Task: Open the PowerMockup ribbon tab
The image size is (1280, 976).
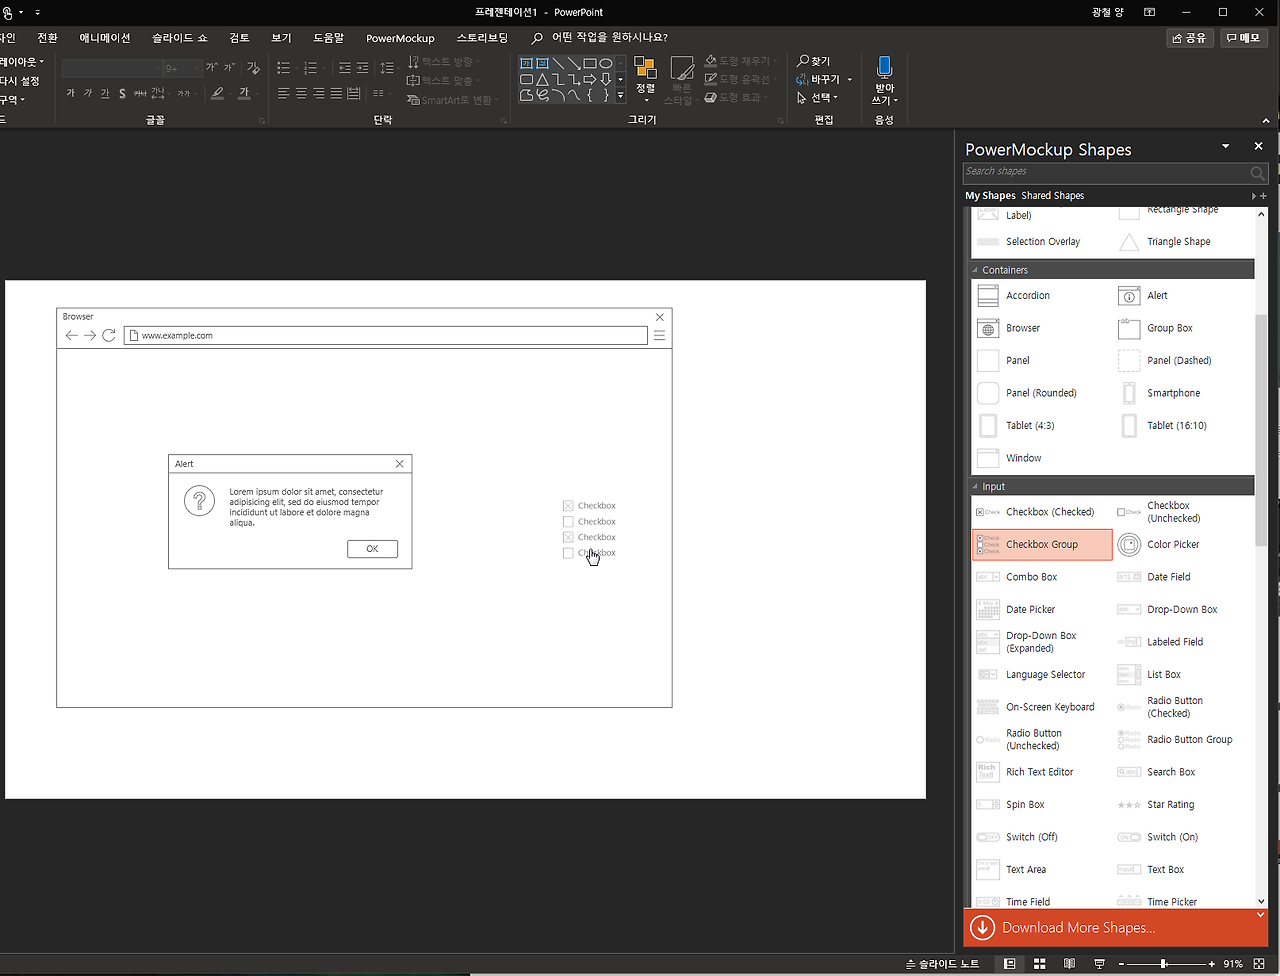Action: (x=400, y=38)
